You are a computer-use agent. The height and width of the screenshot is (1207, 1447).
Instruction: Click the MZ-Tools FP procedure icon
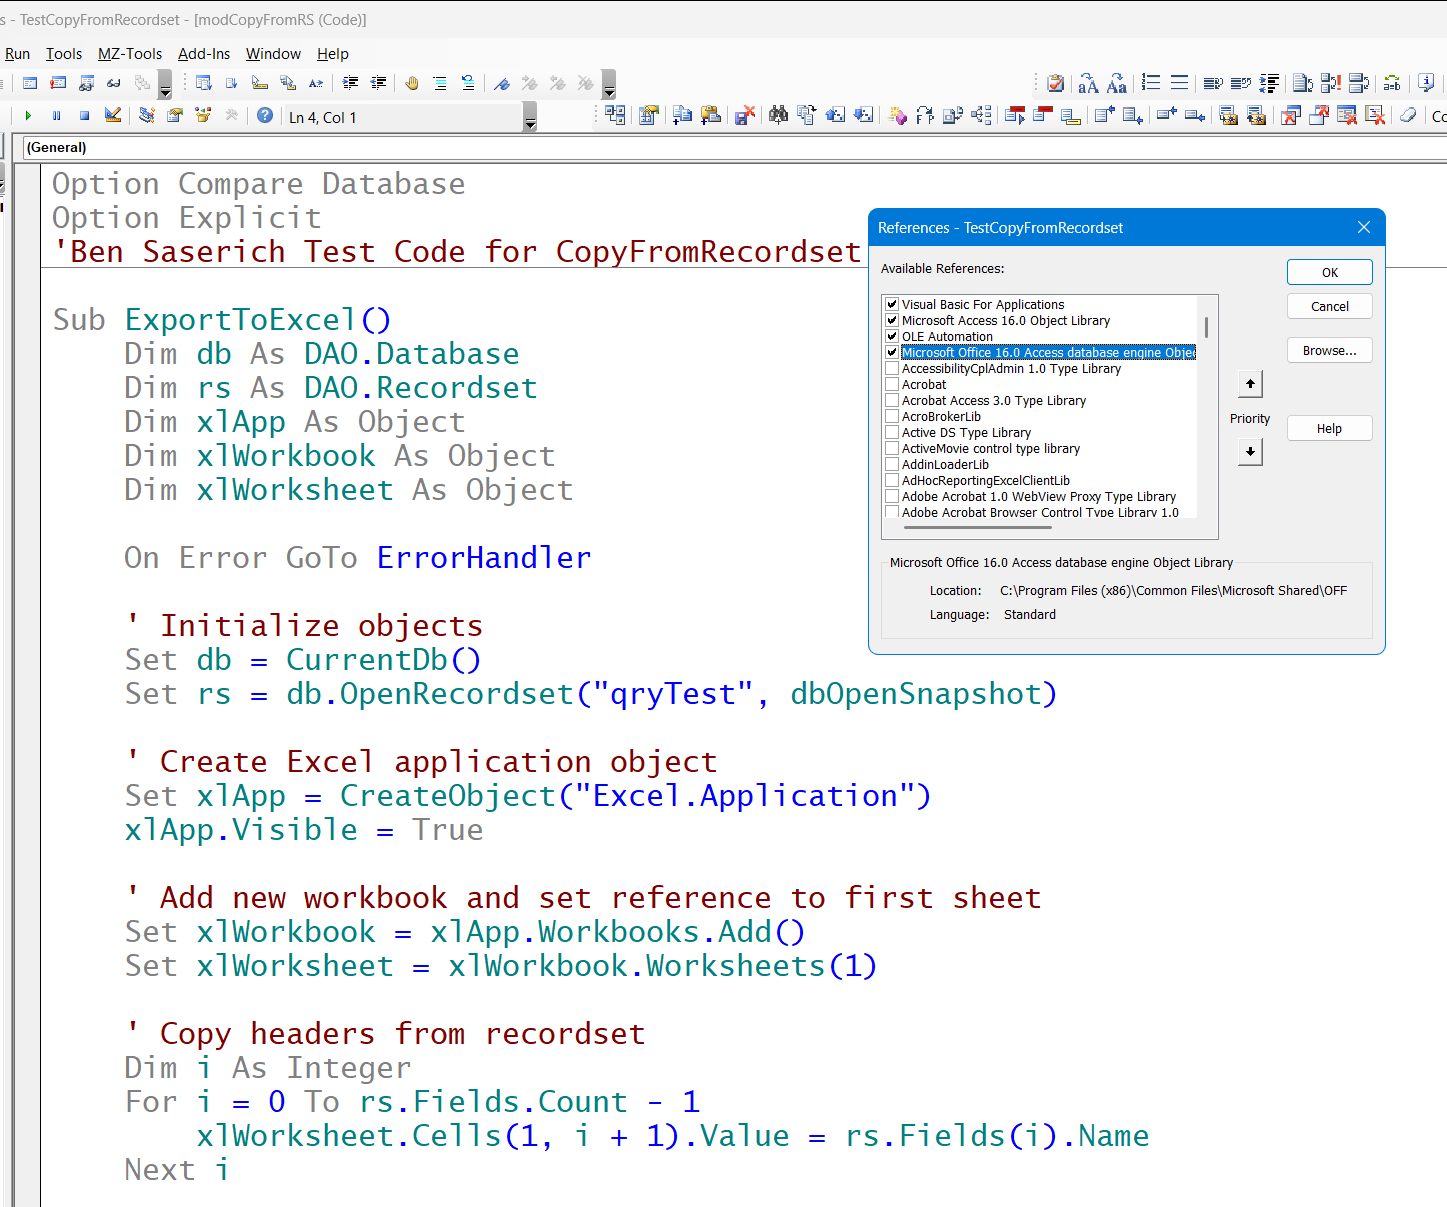click(x=925, y=116)
